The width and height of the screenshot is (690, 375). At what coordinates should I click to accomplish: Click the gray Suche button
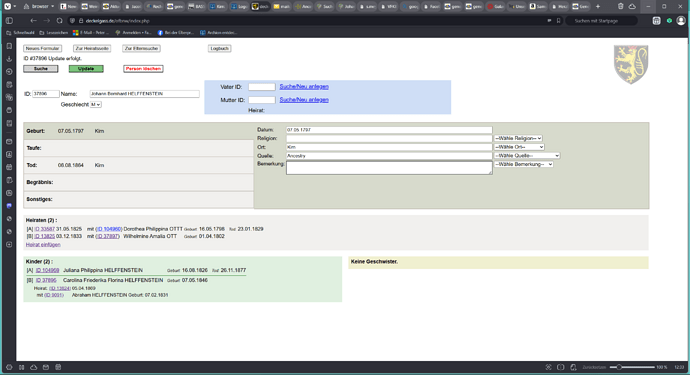click(40, 69)
